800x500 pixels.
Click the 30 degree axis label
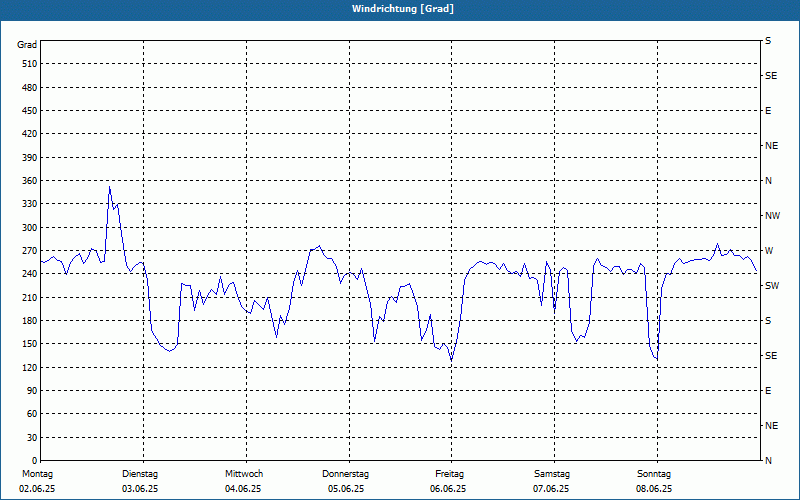pos(32,438)
